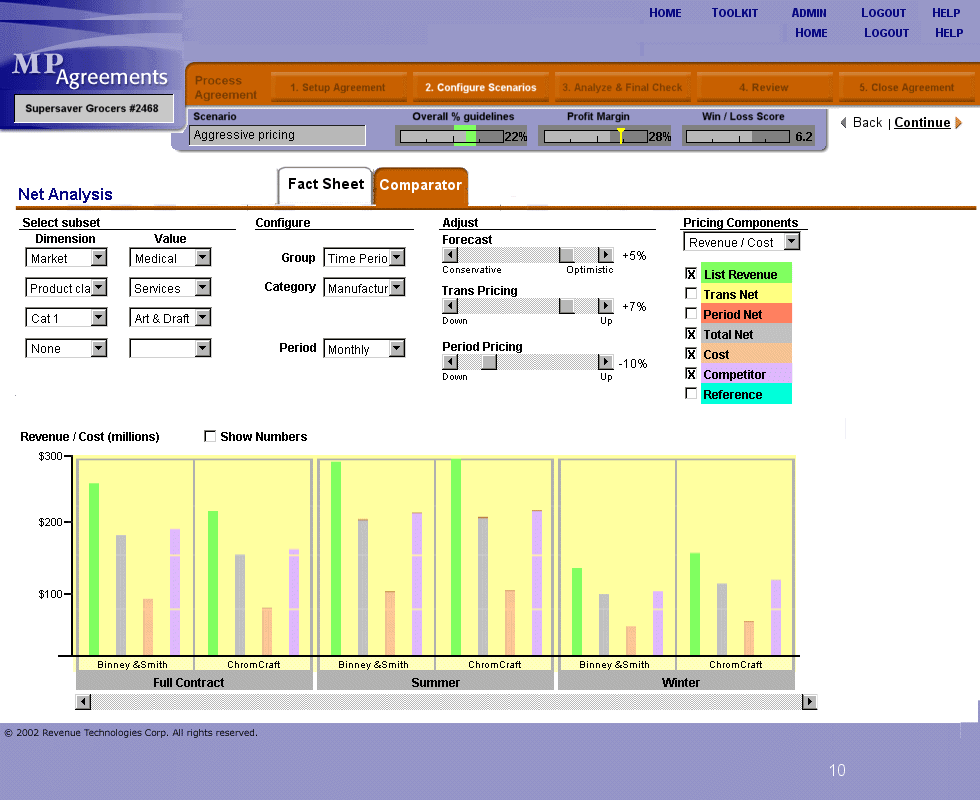Click the Back arrow icon
Screen dimensions: 980x800
[x=844, y=123]
